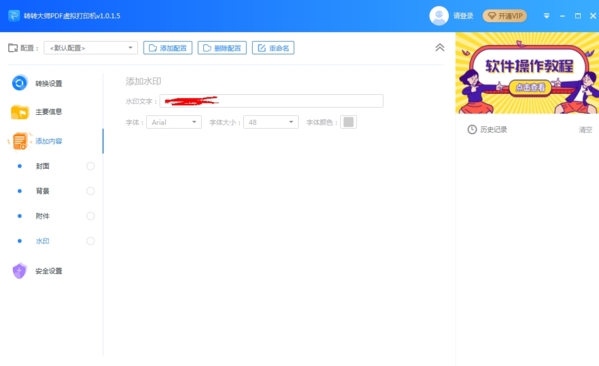Image resolution: width=599 pixels, height=366 pixels.
Task: Click the 历史记录 clock icon
Action: [472, 130]
